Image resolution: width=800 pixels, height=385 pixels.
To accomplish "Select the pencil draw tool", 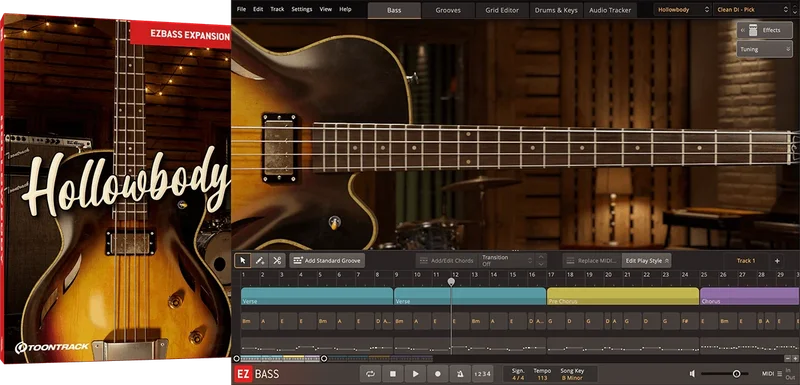I will tap(260, 261).
